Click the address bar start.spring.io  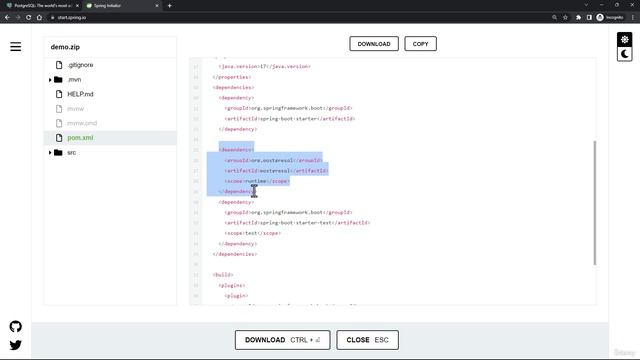[72, 18]
